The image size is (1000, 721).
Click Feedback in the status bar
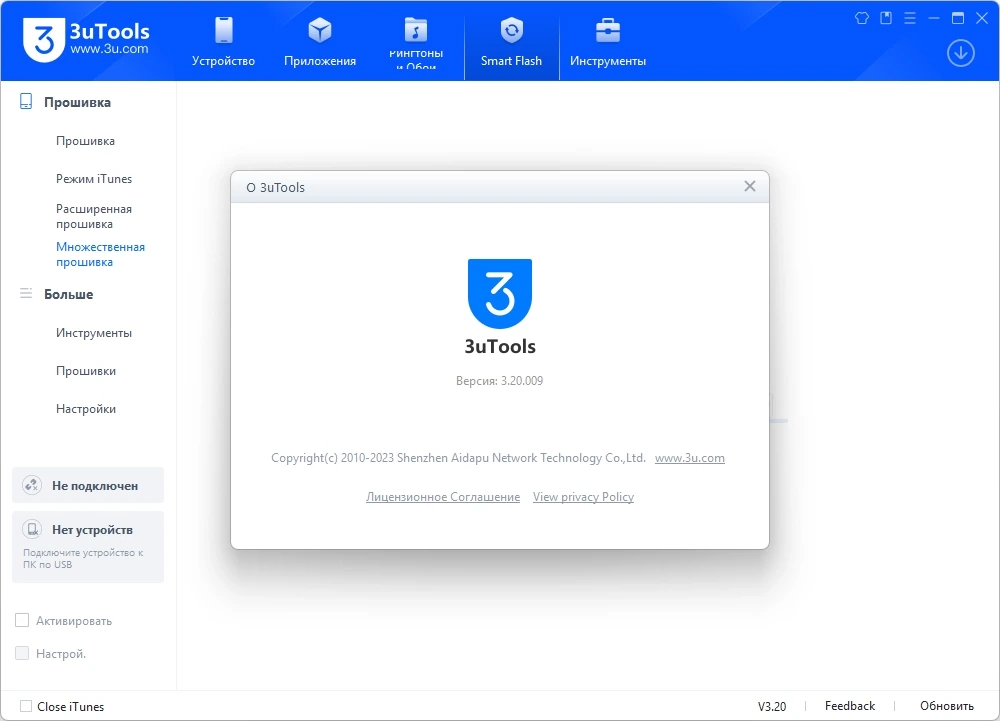point(849,706)
